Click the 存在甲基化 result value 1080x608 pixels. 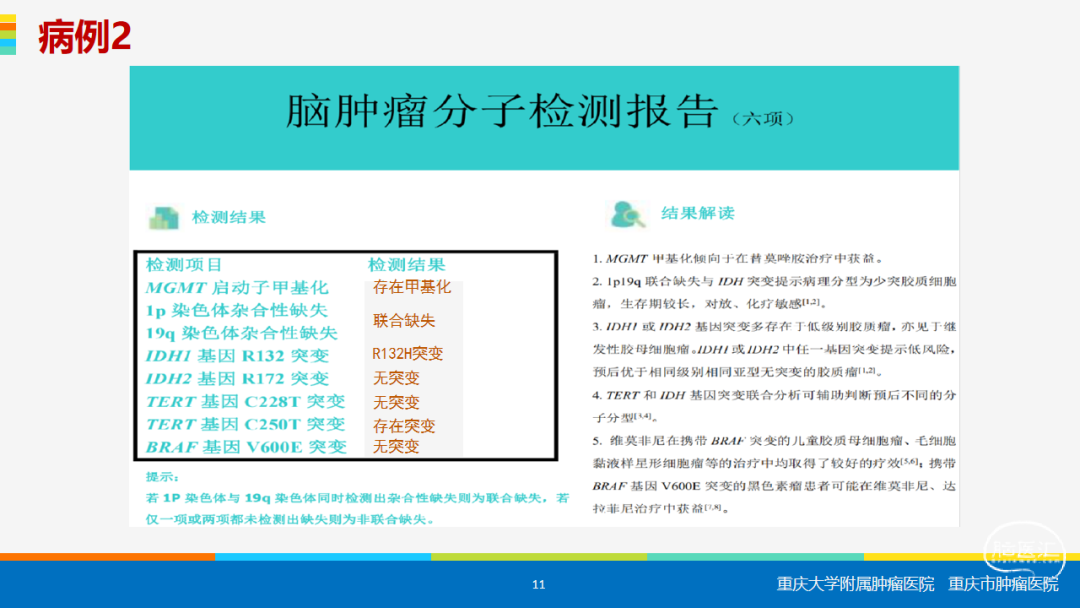pyautogui.click(x=412, y=287)
